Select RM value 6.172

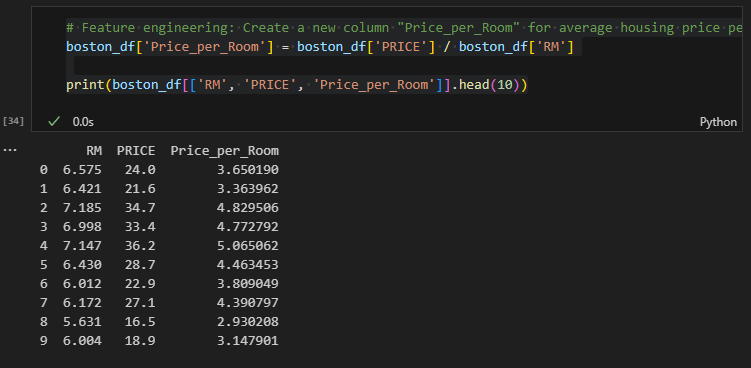[82, 303]
